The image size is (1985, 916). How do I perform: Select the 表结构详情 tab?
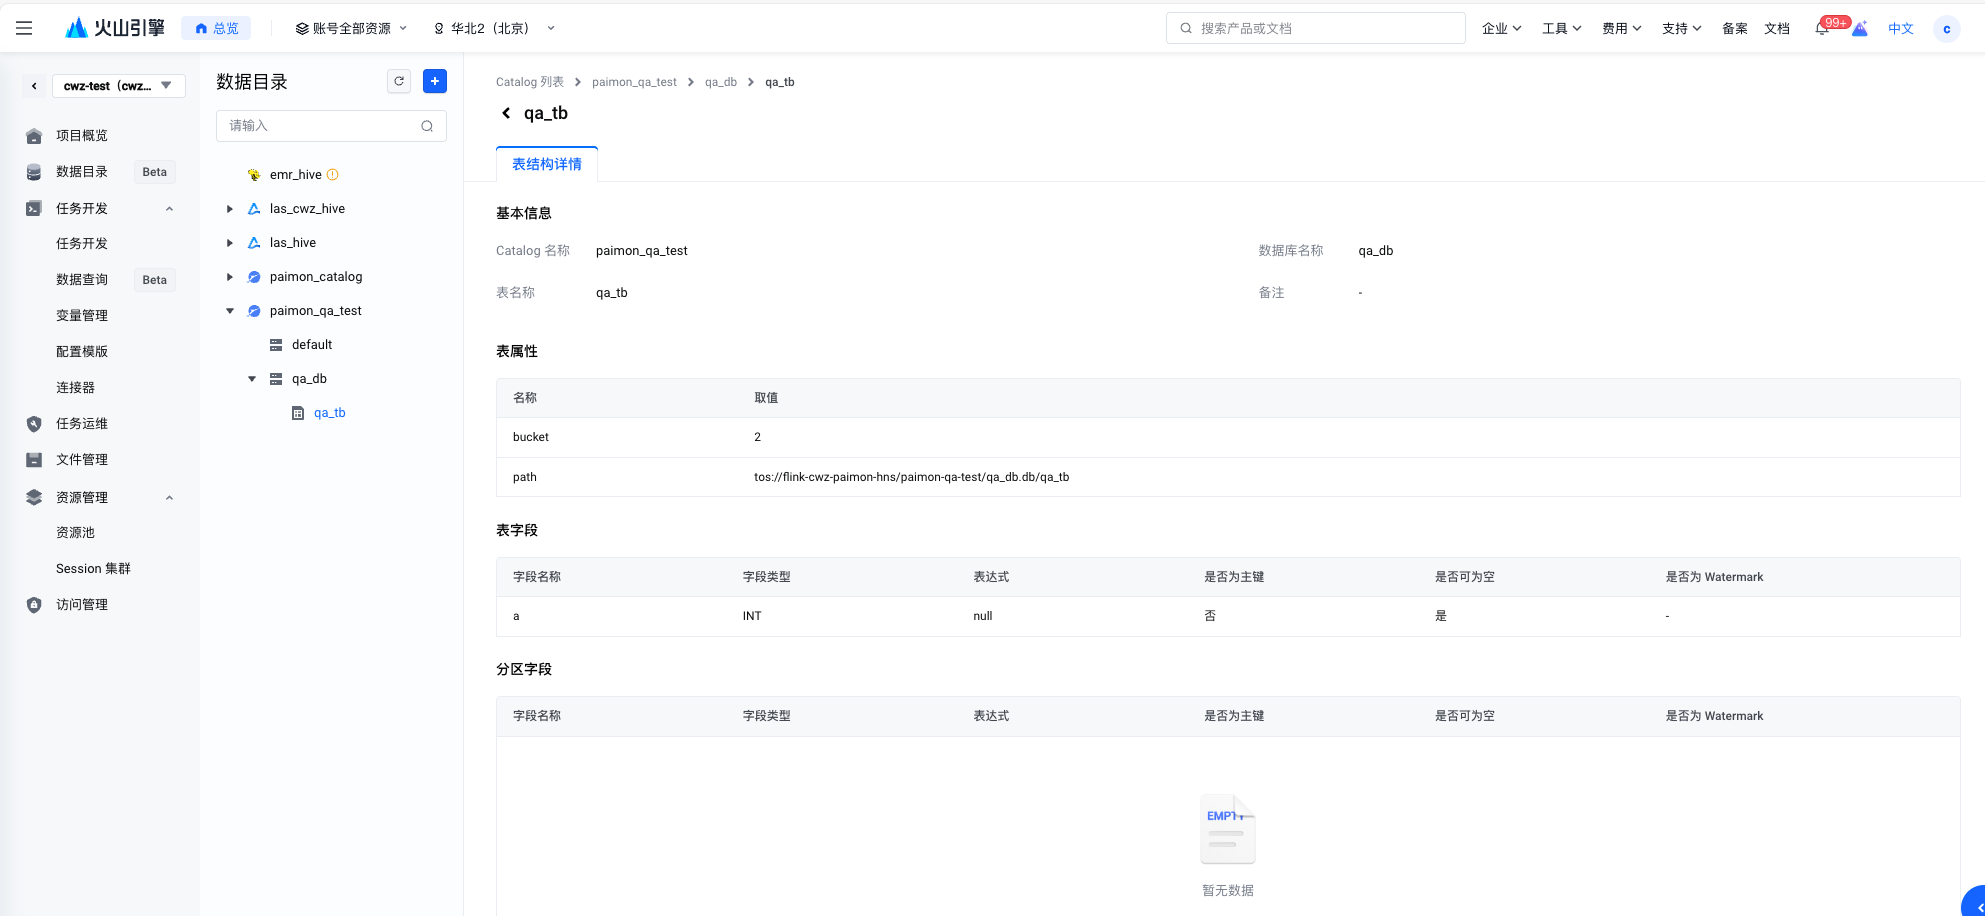(x=547, y=164)
